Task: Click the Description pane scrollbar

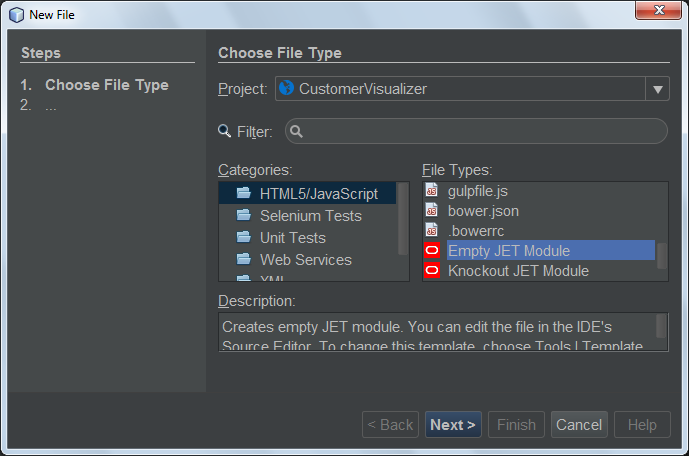Action: click(x=661, y=326)
